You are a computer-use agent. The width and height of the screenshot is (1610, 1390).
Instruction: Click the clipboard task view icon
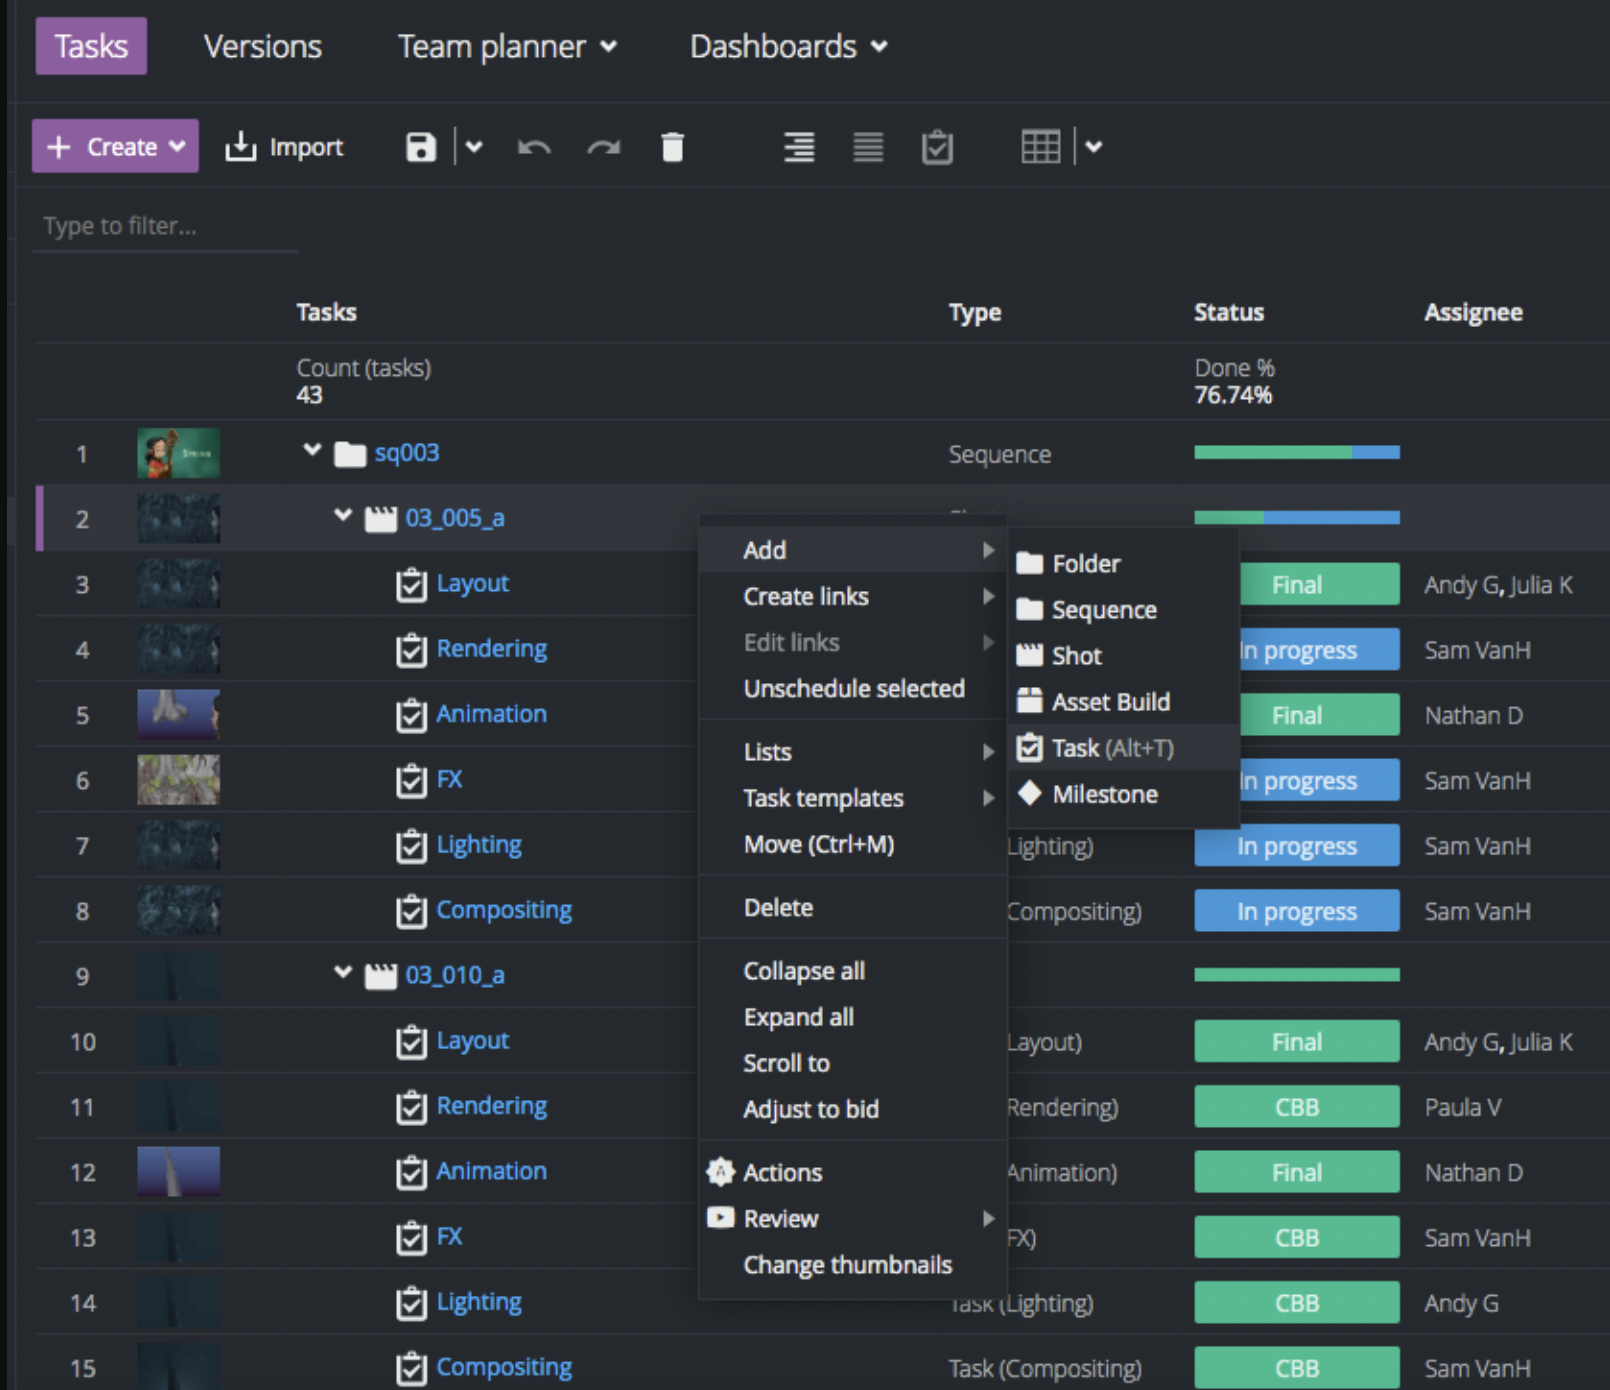pyautogui.click(x=937, y=147)
